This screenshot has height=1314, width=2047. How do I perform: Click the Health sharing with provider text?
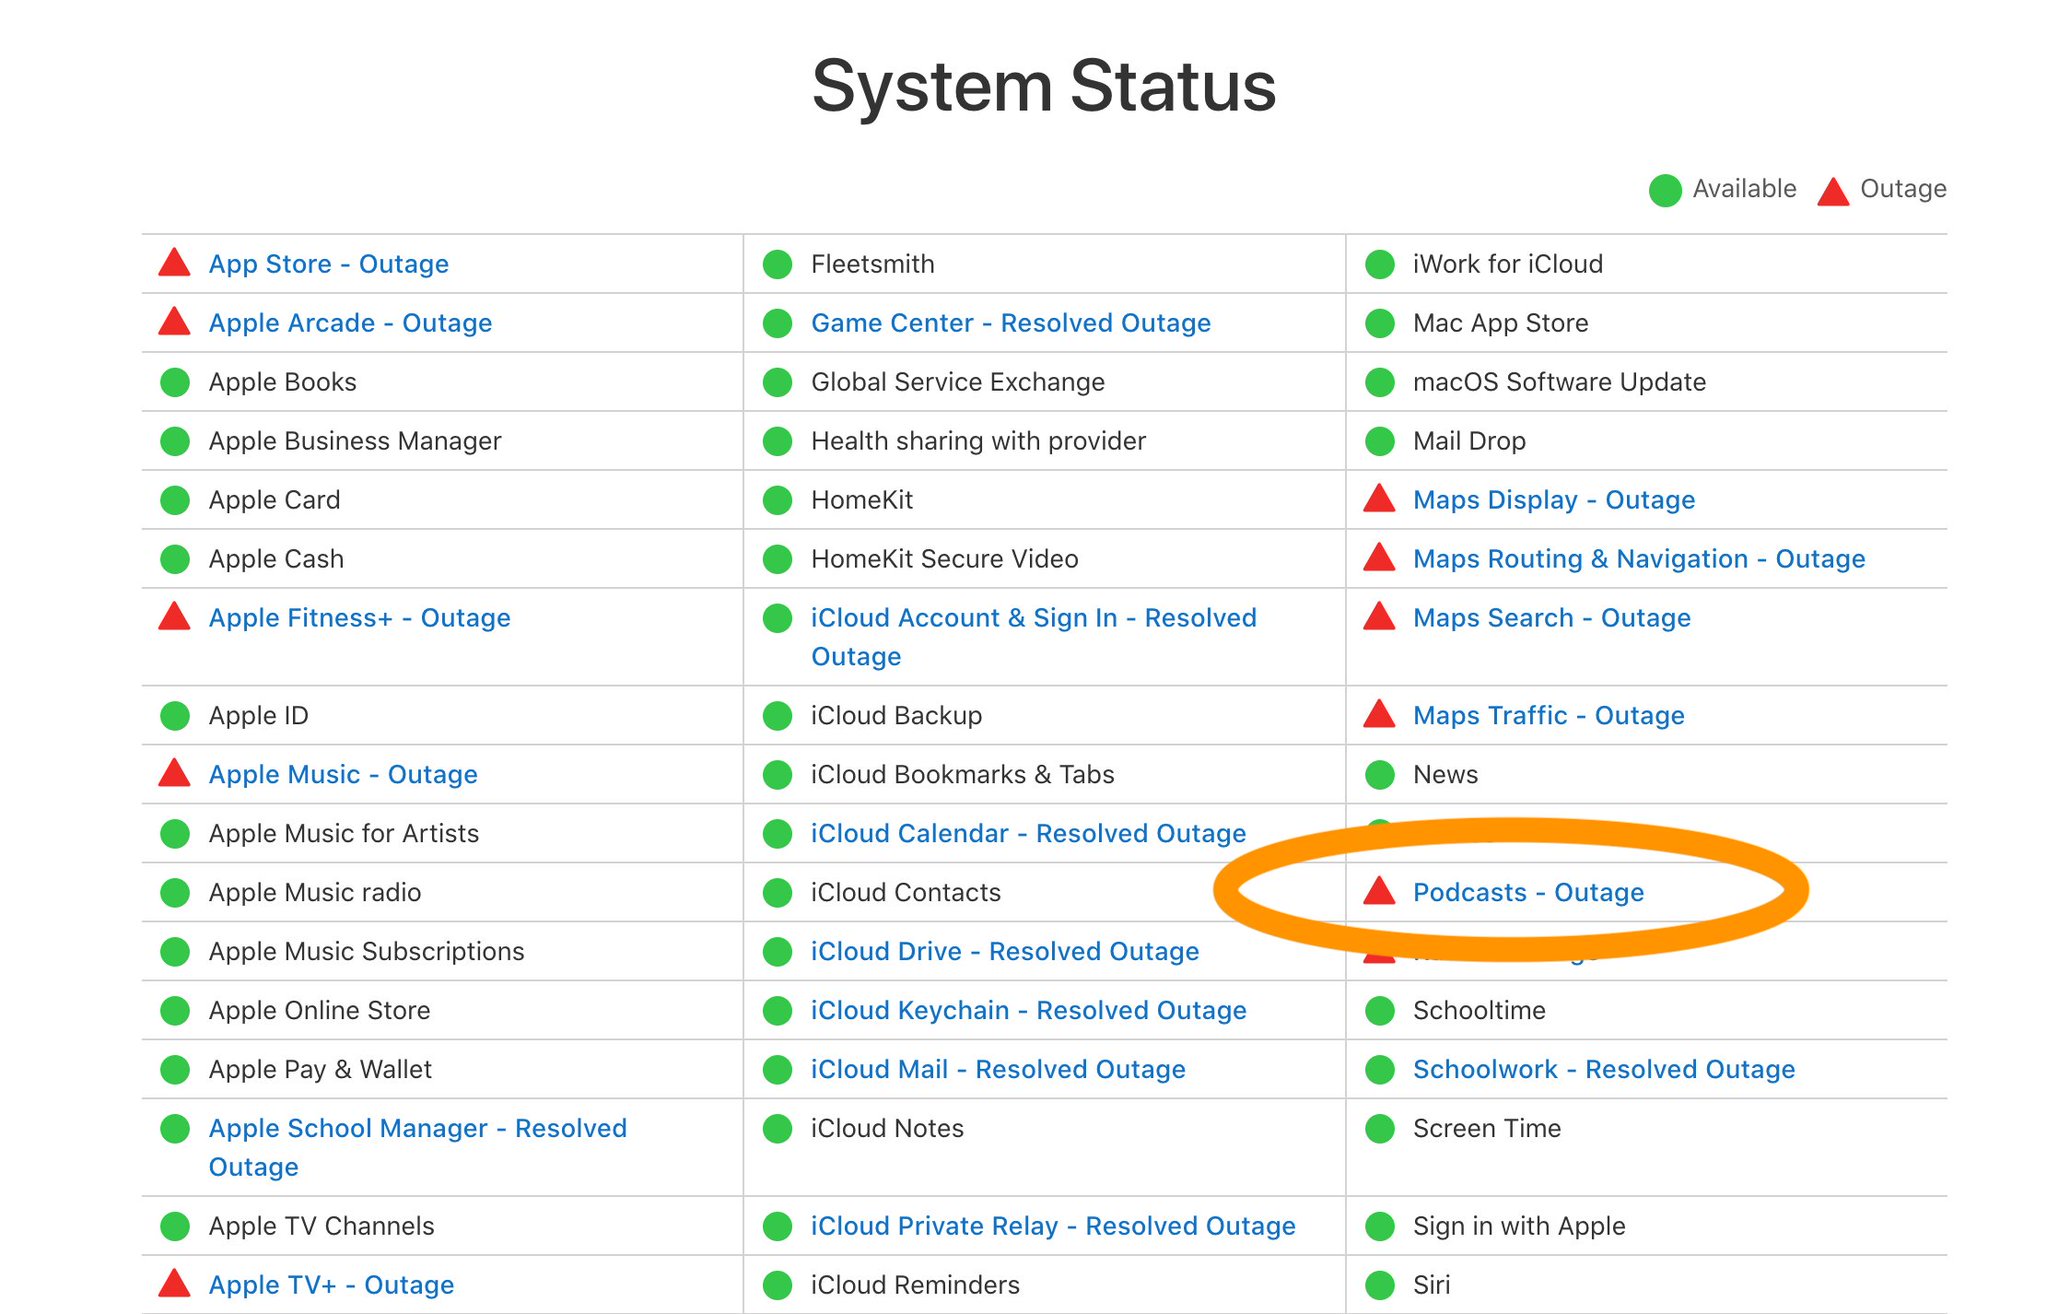pos(978,441)
